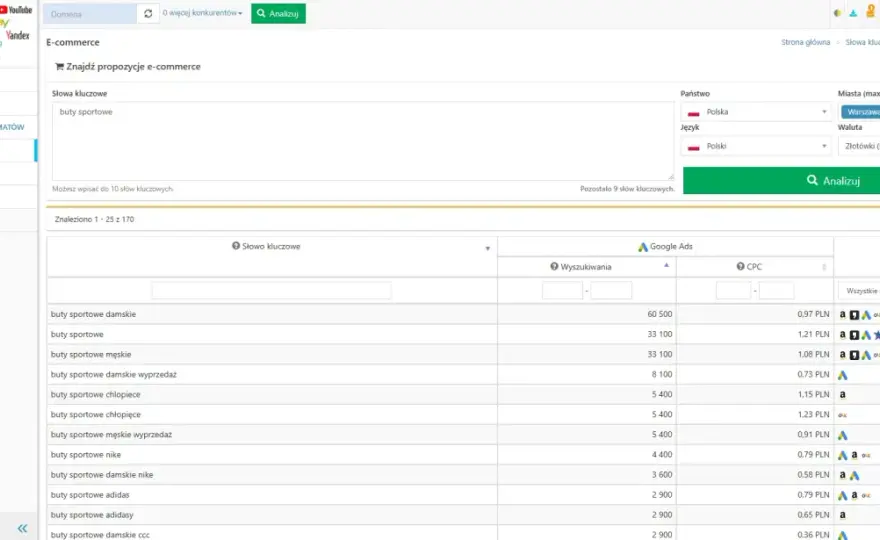This screenshot has width=880, height=540.
Task: Click the 0,58 PLN CPC value
Action: [x=813, y=475]
